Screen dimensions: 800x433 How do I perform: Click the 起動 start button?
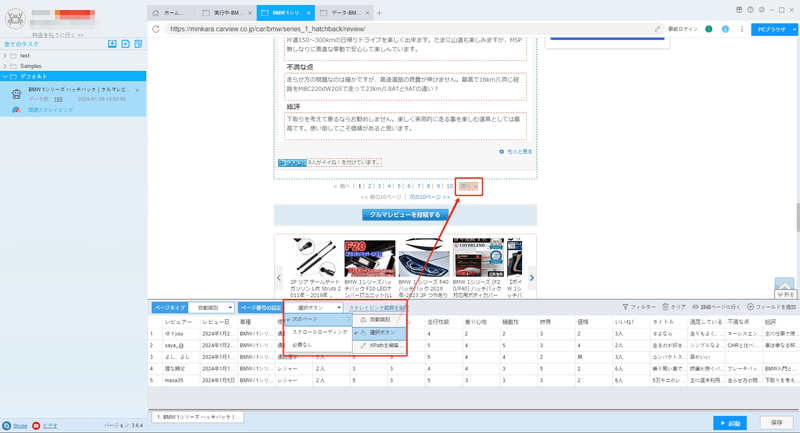730,423
